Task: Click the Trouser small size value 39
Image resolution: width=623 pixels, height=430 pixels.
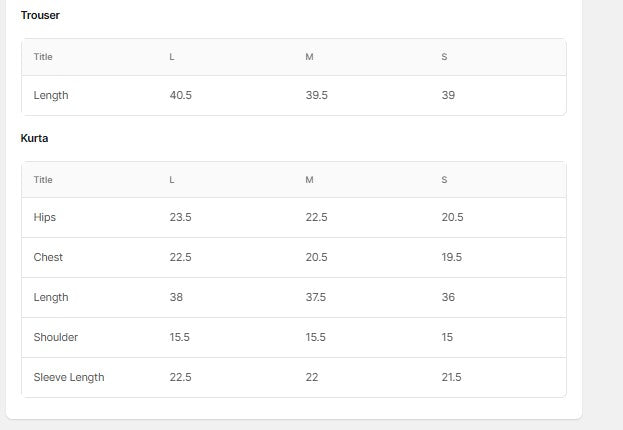Action: coord(448,95)
